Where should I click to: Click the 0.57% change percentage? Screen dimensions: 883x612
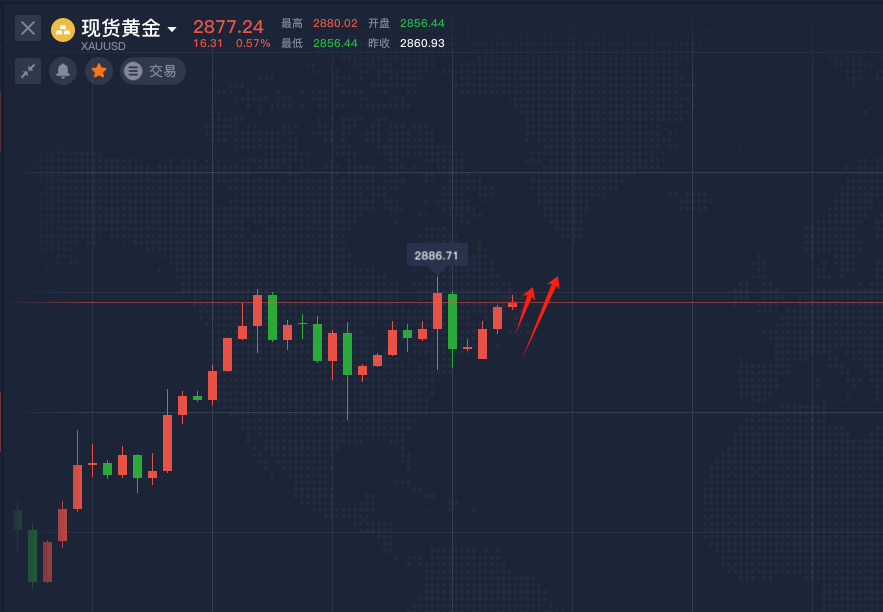[253, 43]
